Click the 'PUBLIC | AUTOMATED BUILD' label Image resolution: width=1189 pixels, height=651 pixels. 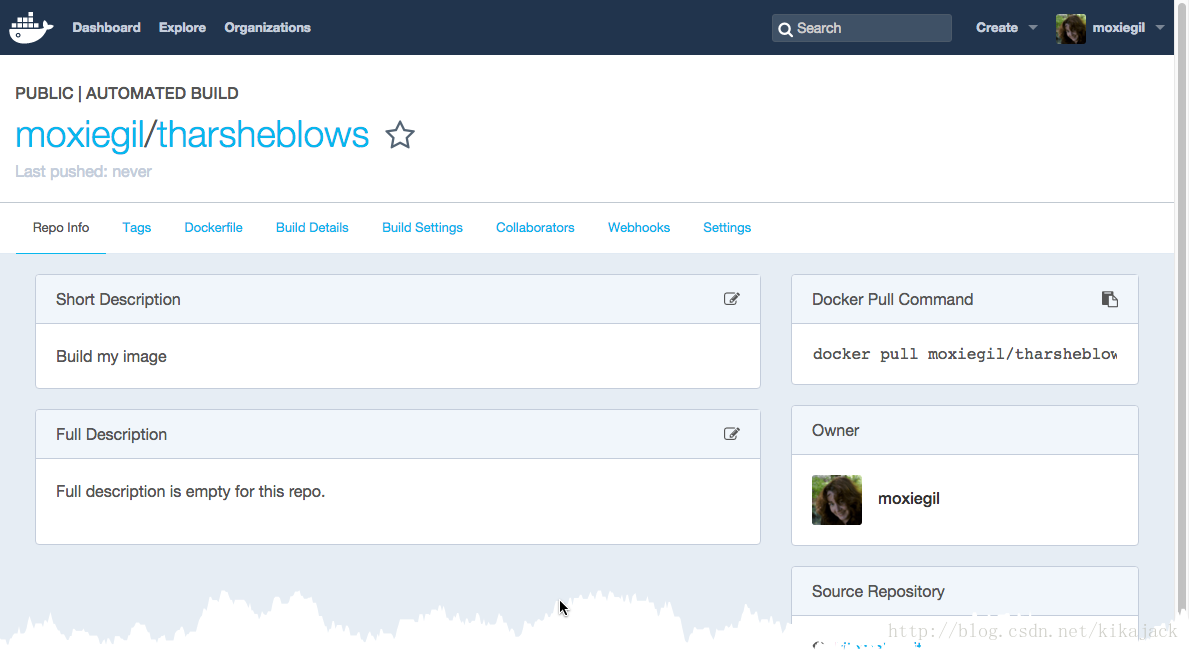(127, 93)
